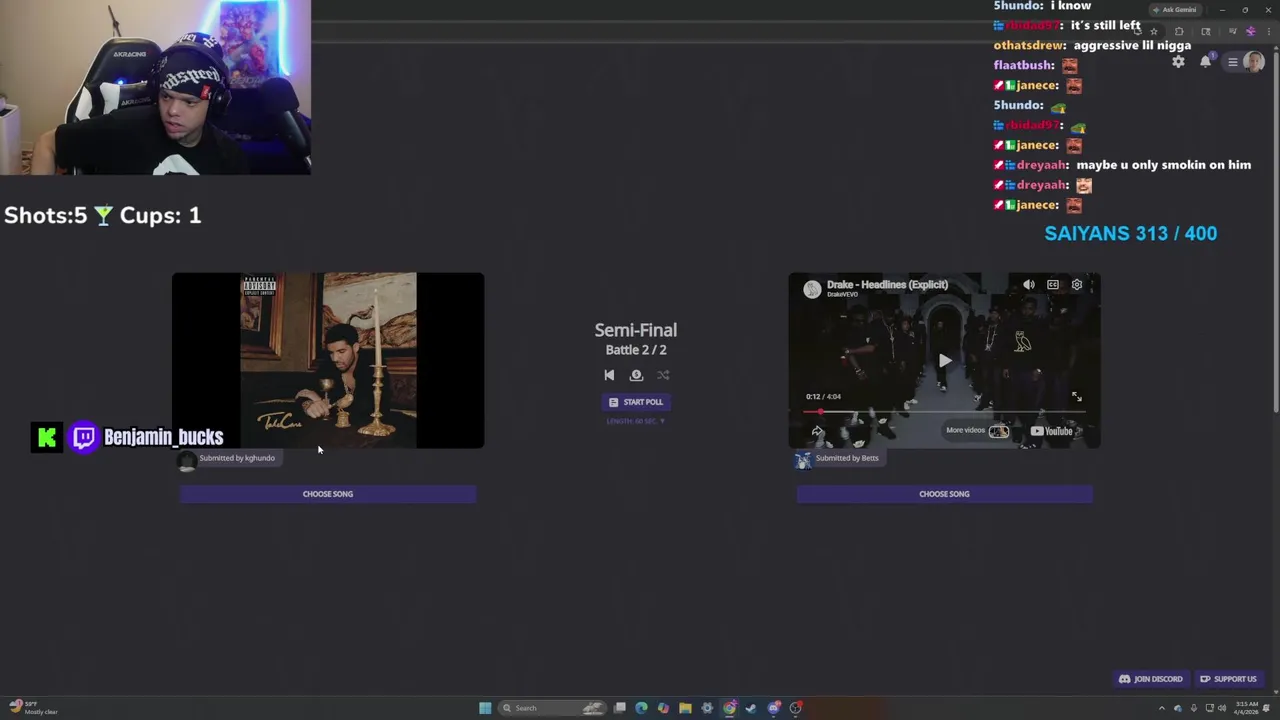Open Steam from the taskbar

click(x=751, y=708)
